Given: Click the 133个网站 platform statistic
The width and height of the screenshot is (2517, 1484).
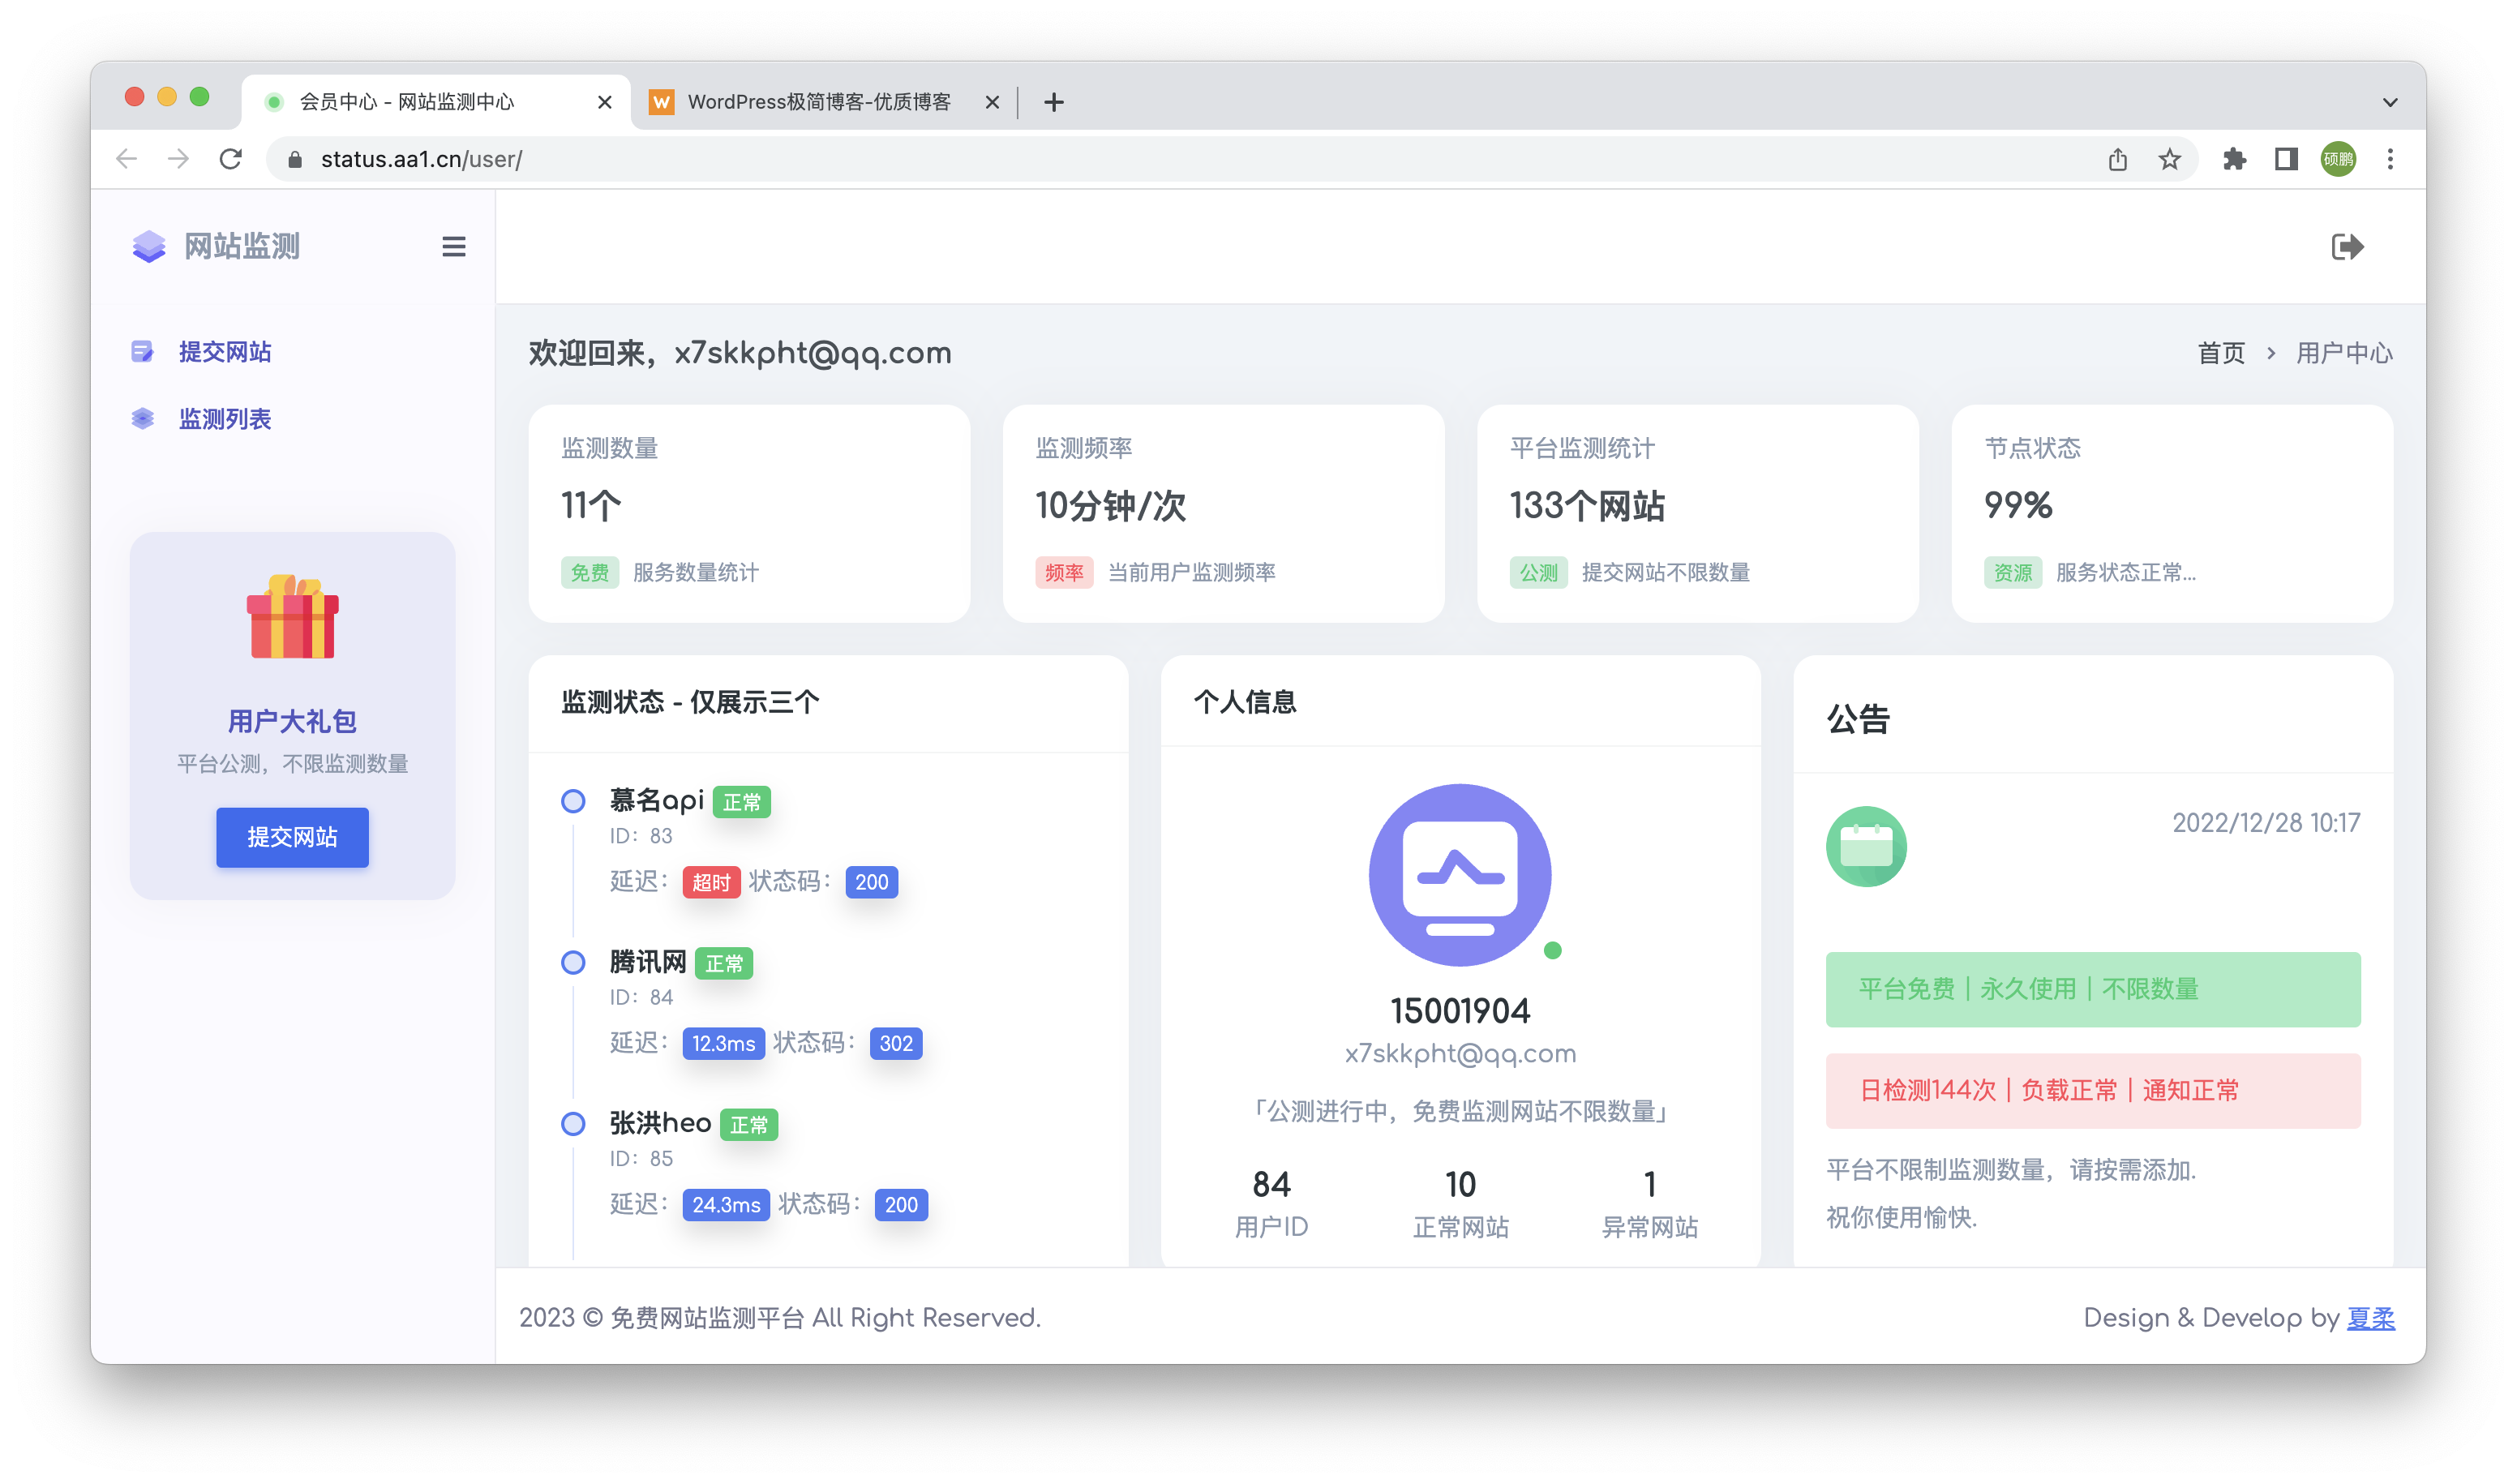Looking at the screenshot, I should pyautogui.click(x=1587, y=505).
